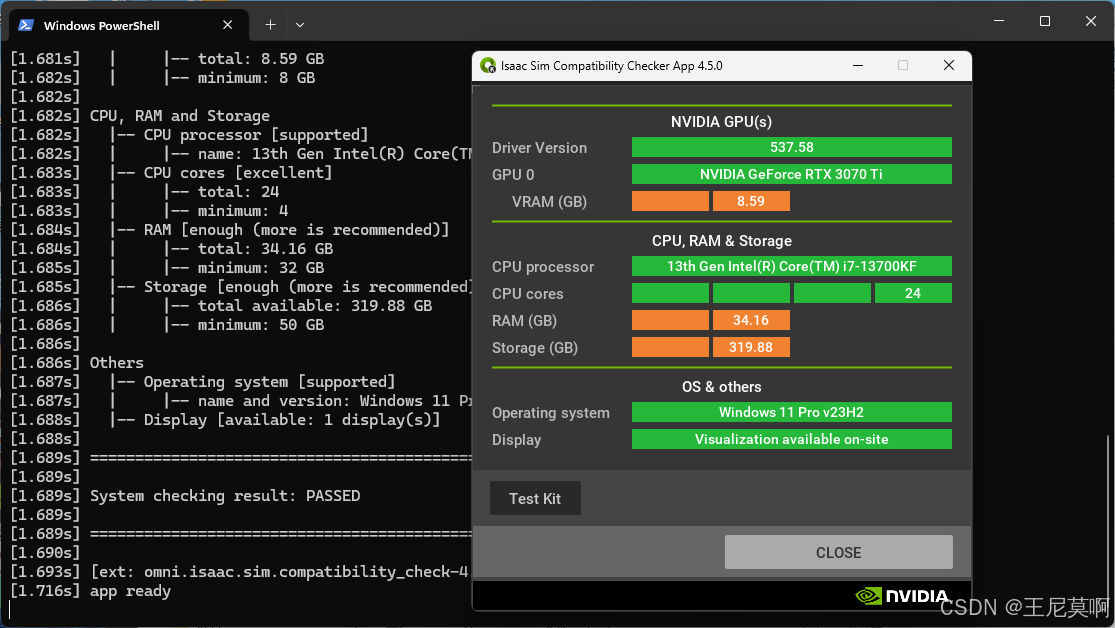Minimize the Isaac Sim Compatibility Checker window

[x=858, y=65]
